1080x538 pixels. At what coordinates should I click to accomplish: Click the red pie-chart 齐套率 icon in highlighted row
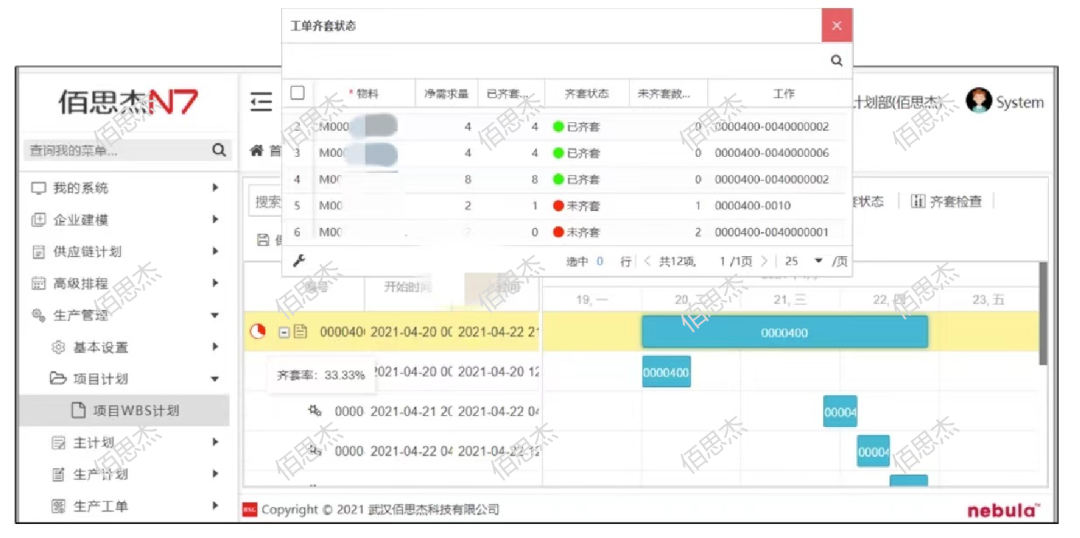[257, 331]
